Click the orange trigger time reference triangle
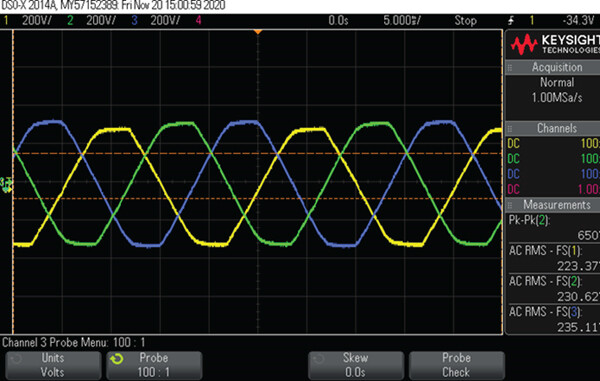Screen dimensions: 600x381 tap(258, 32)
